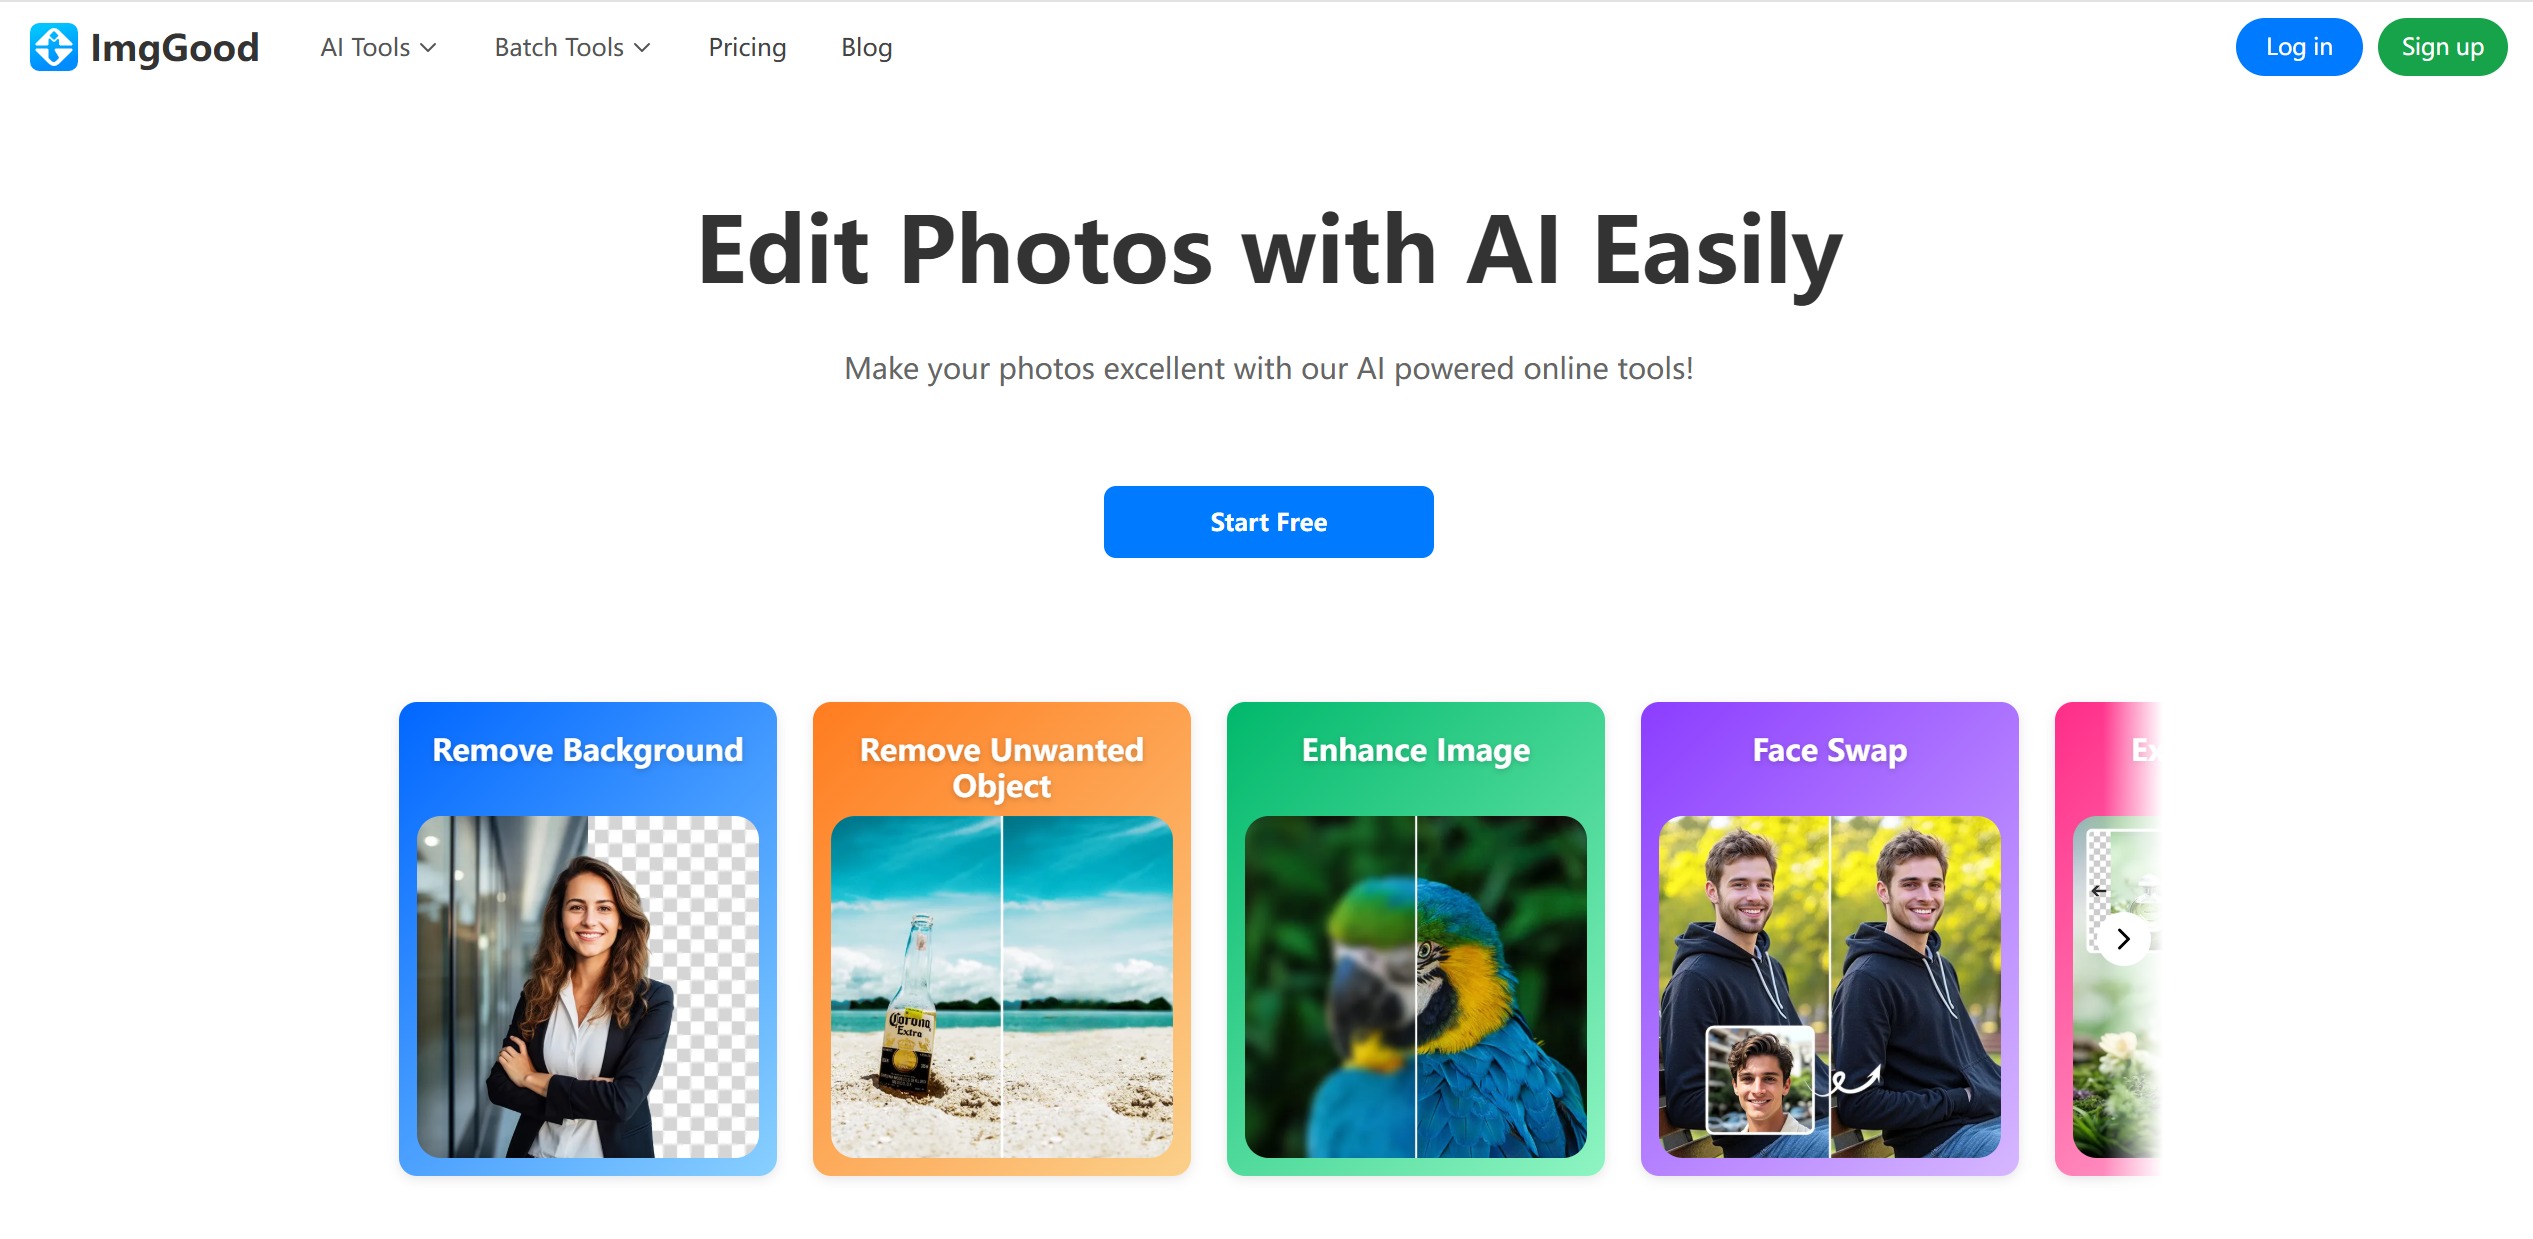
Task: Click the Start Free button
Action: [1268, 522]
